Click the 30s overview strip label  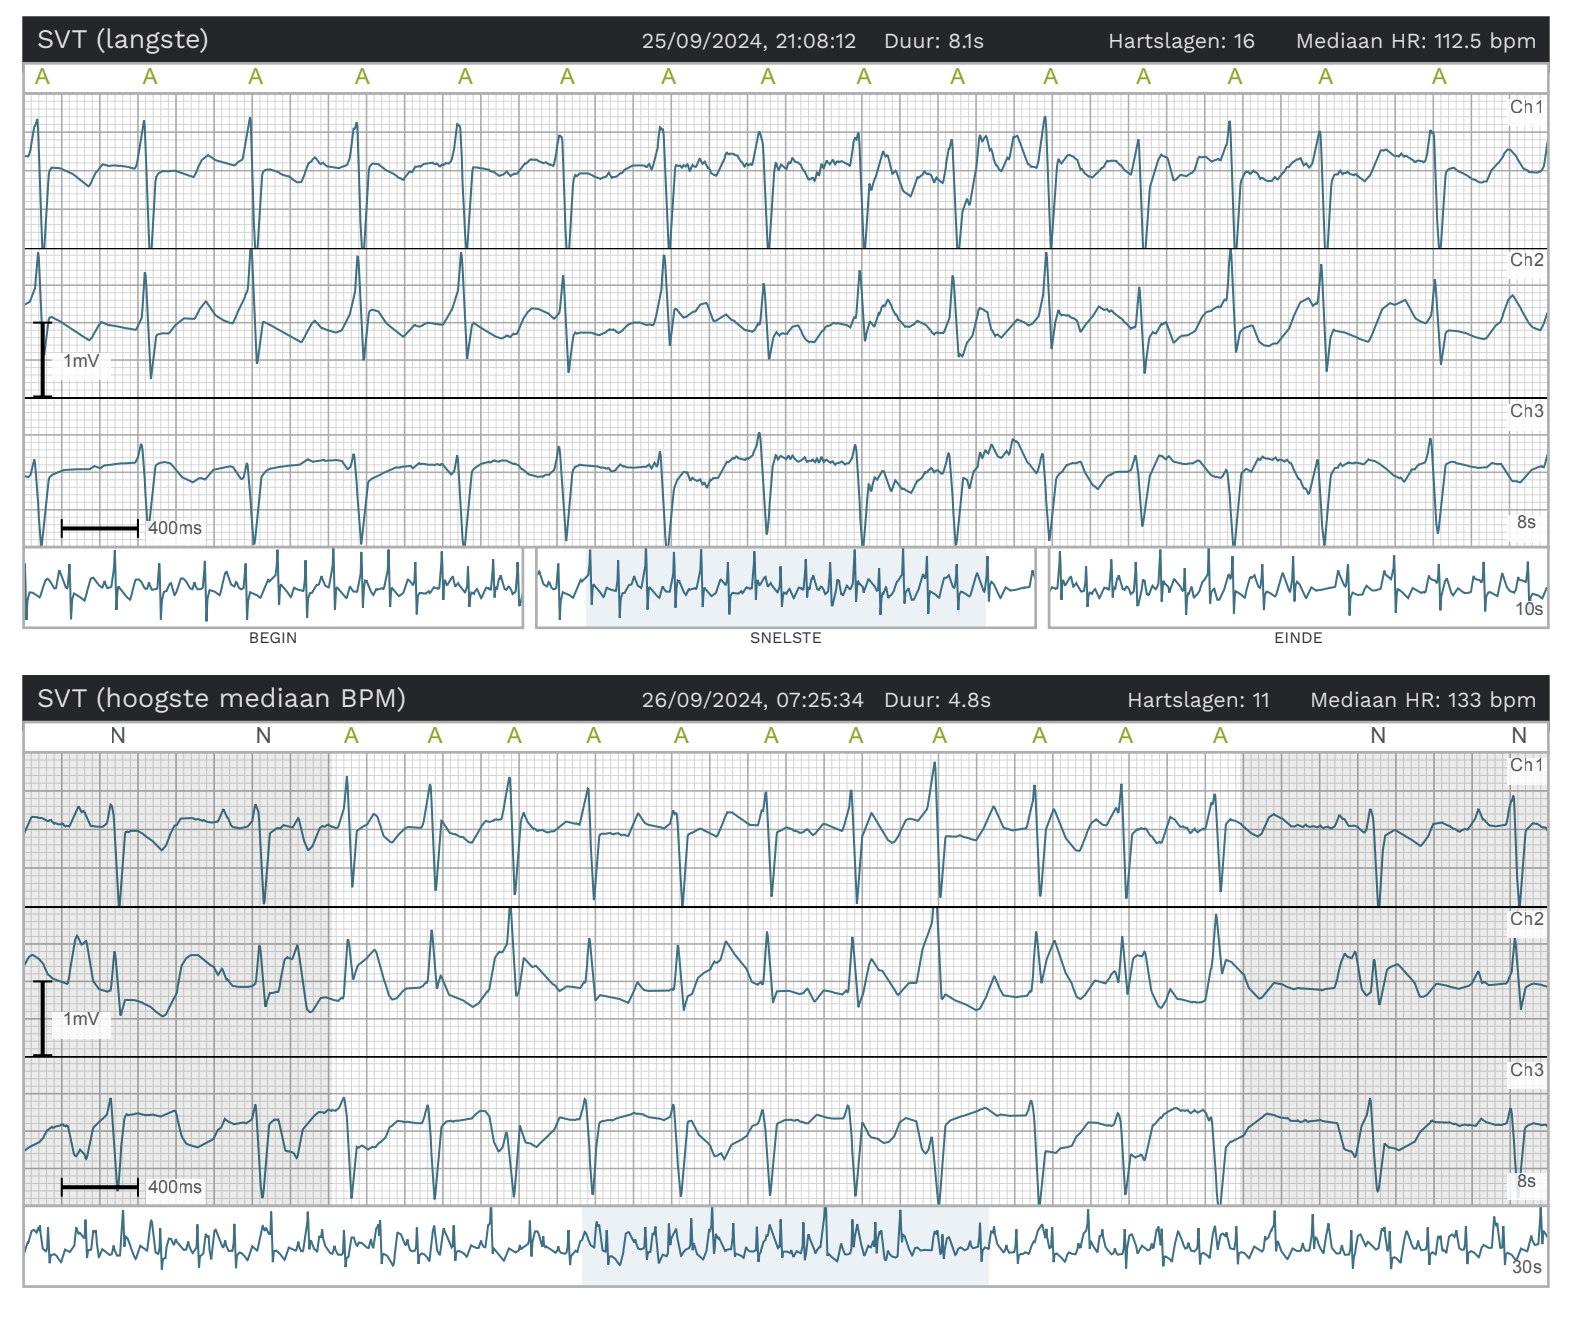1527,1267
